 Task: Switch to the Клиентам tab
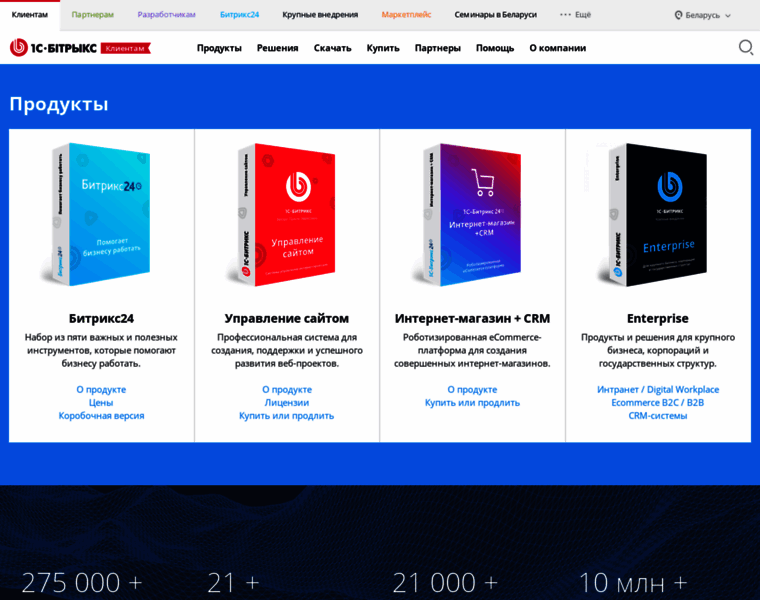pos(30,15)
